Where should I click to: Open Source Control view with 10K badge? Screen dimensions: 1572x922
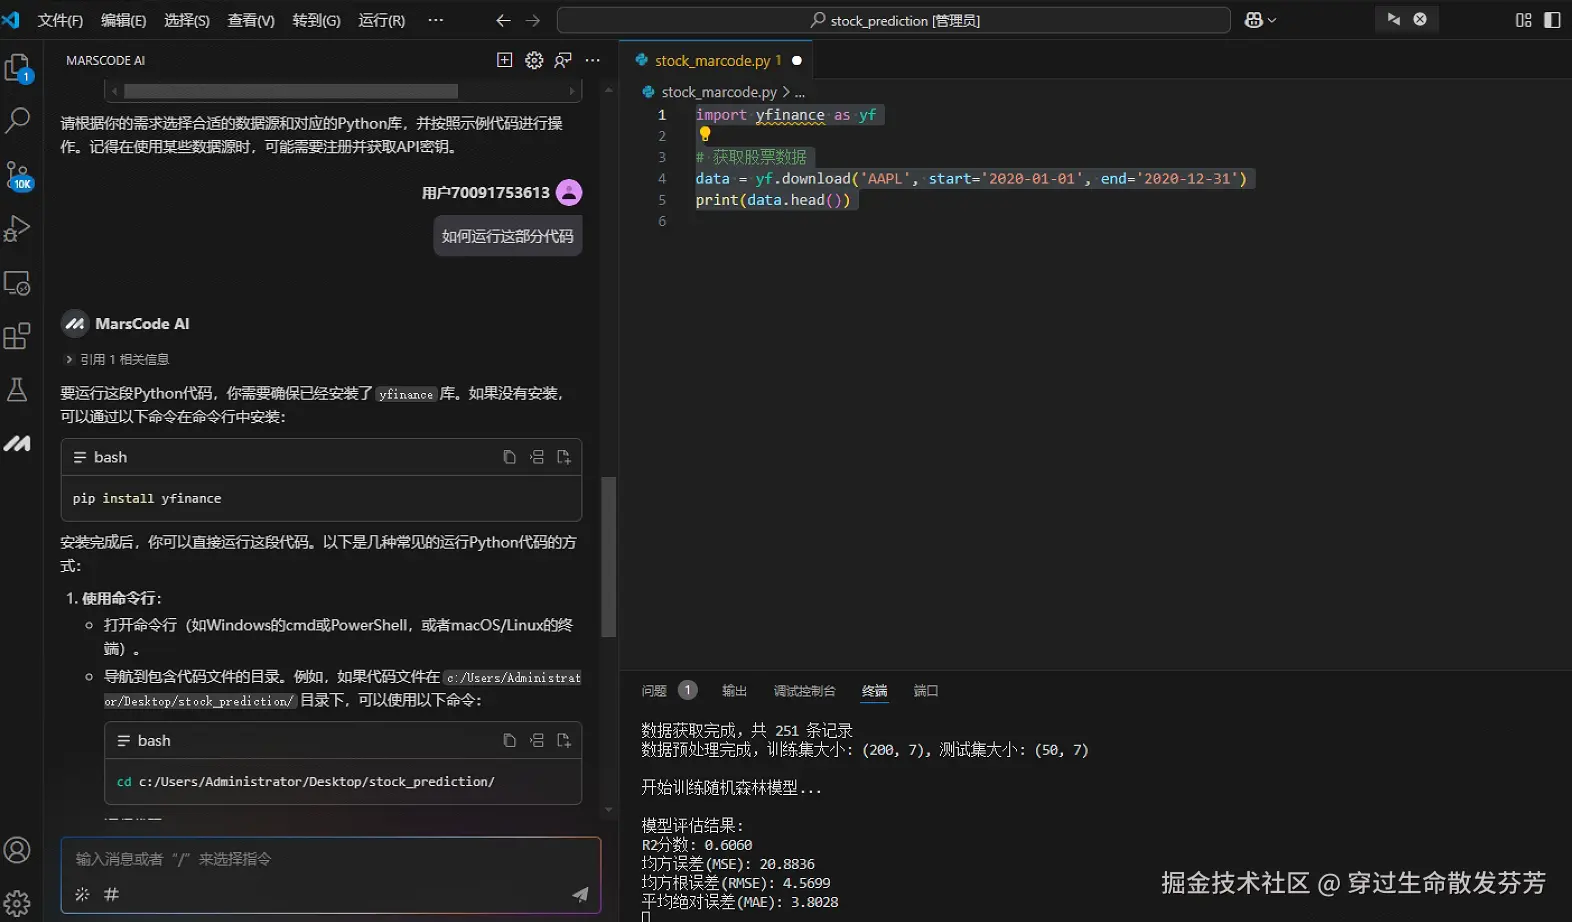pyautogui.click(x=18, y=175)
